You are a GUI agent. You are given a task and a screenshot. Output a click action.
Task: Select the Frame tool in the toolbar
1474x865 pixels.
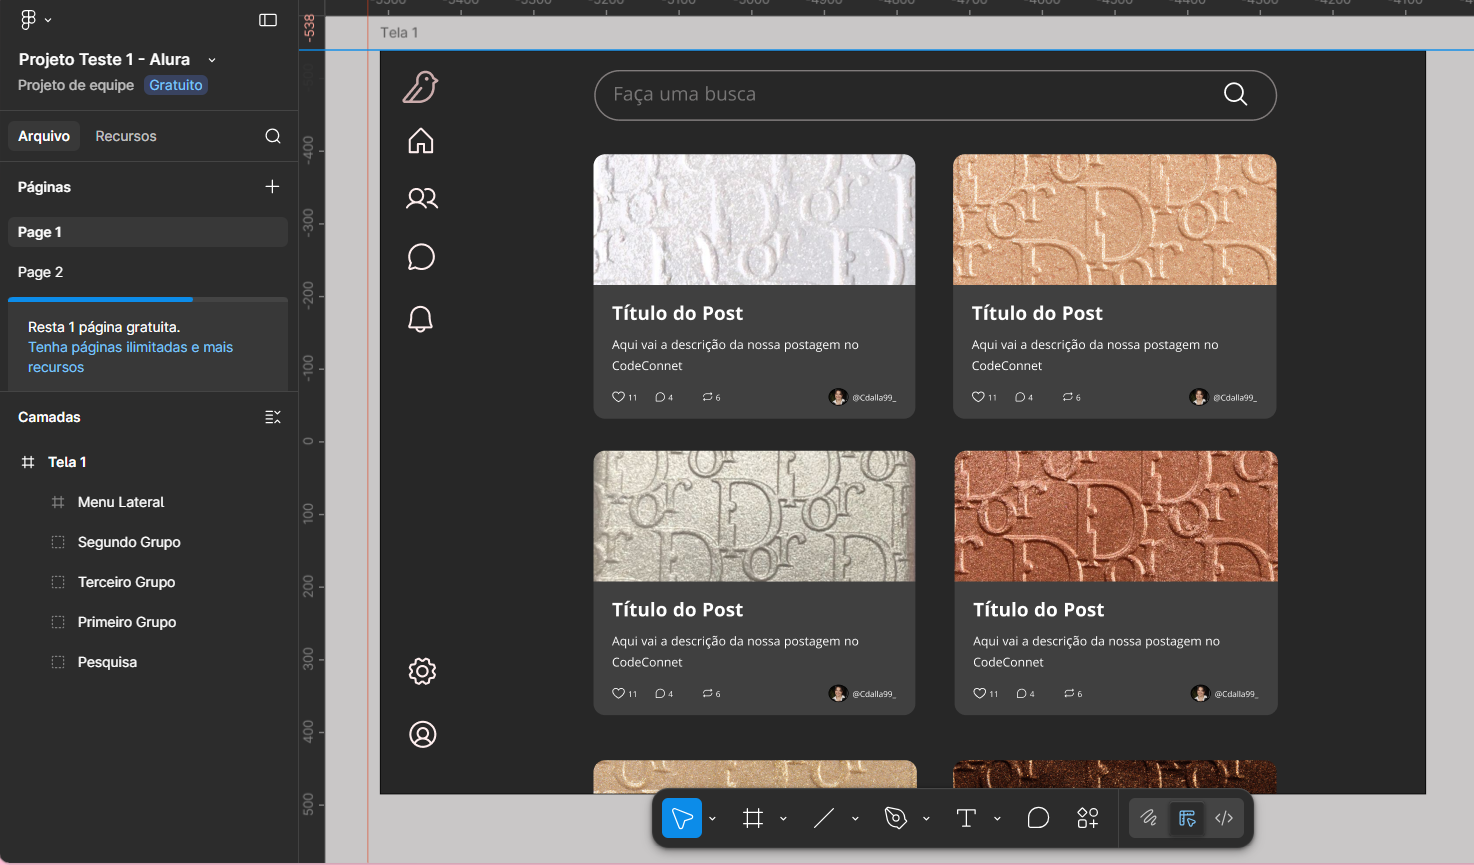753,819
